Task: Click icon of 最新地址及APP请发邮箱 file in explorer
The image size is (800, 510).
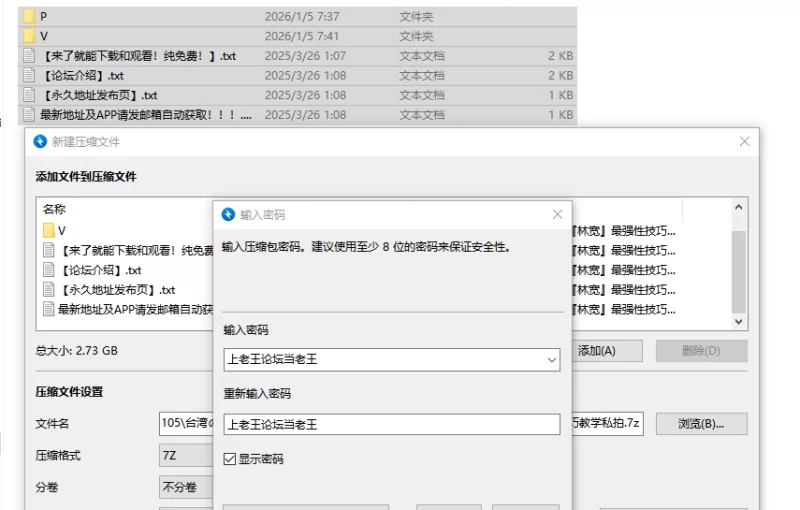Action: coord(29,115)
